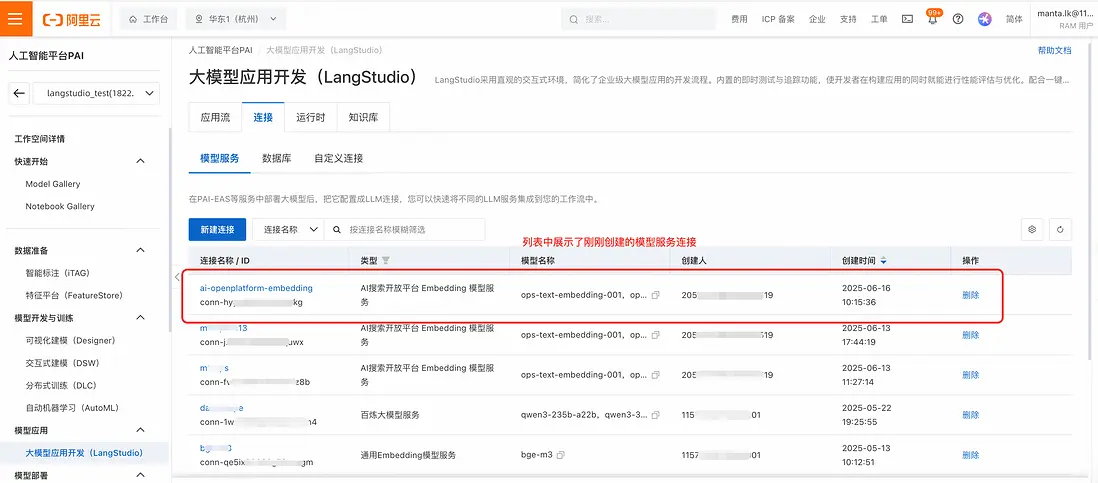Open the manta.lk account menu
The height and width of the screenshot is (483, 1098).
point(1065,19)
